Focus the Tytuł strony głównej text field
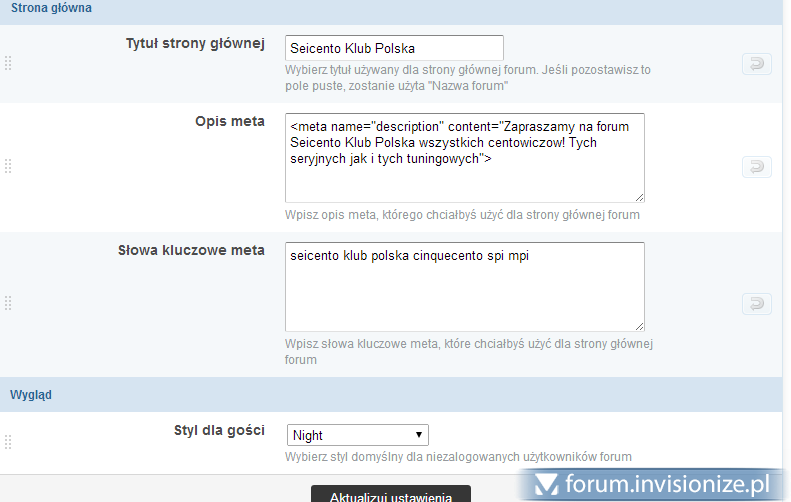The width and height of the screenshot is (791, 502). click(393, 48)
